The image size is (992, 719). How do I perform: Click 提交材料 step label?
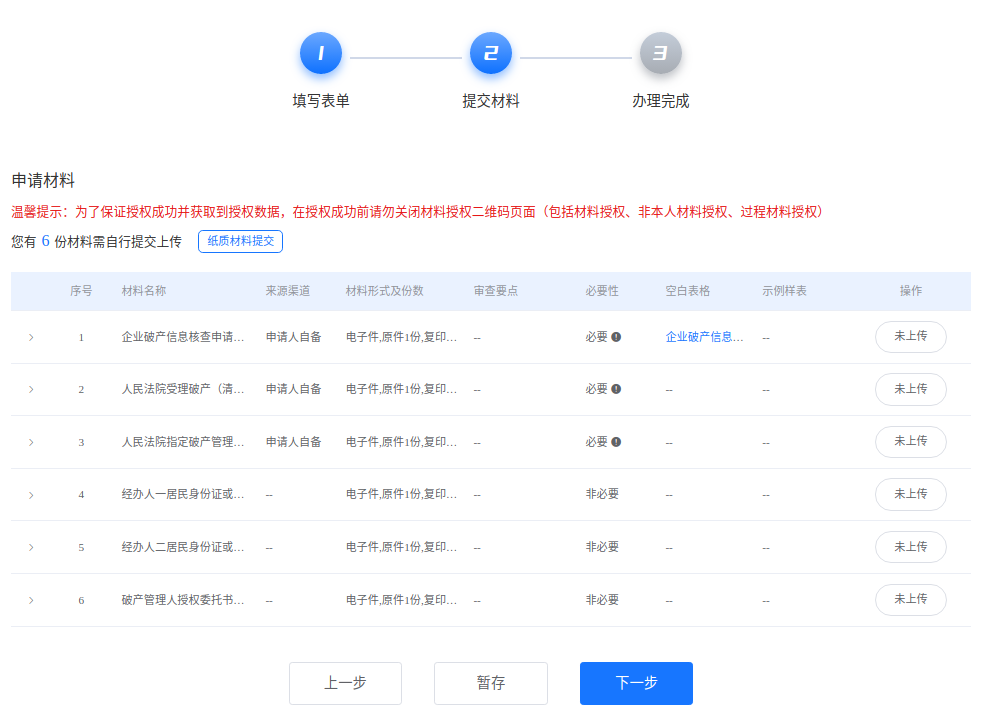pos(490,101)
